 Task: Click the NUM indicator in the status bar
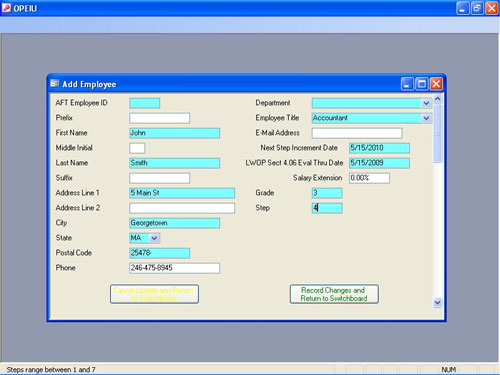click(449, 370)
